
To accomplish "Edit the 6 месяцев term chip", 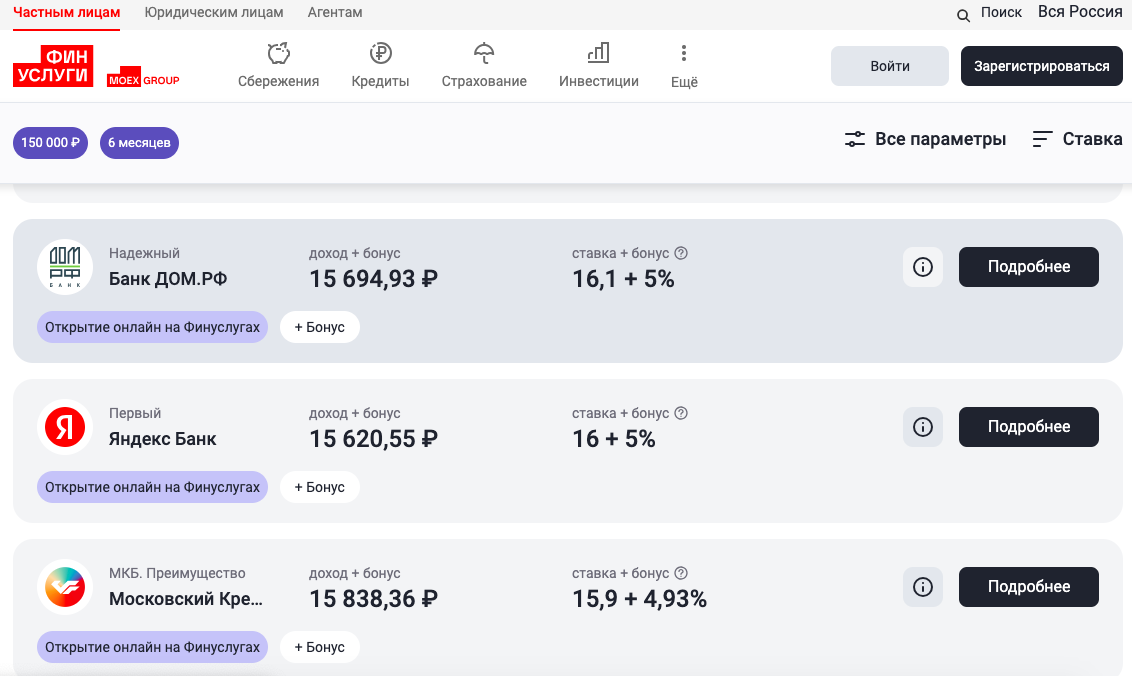I will tap(139, 142).
